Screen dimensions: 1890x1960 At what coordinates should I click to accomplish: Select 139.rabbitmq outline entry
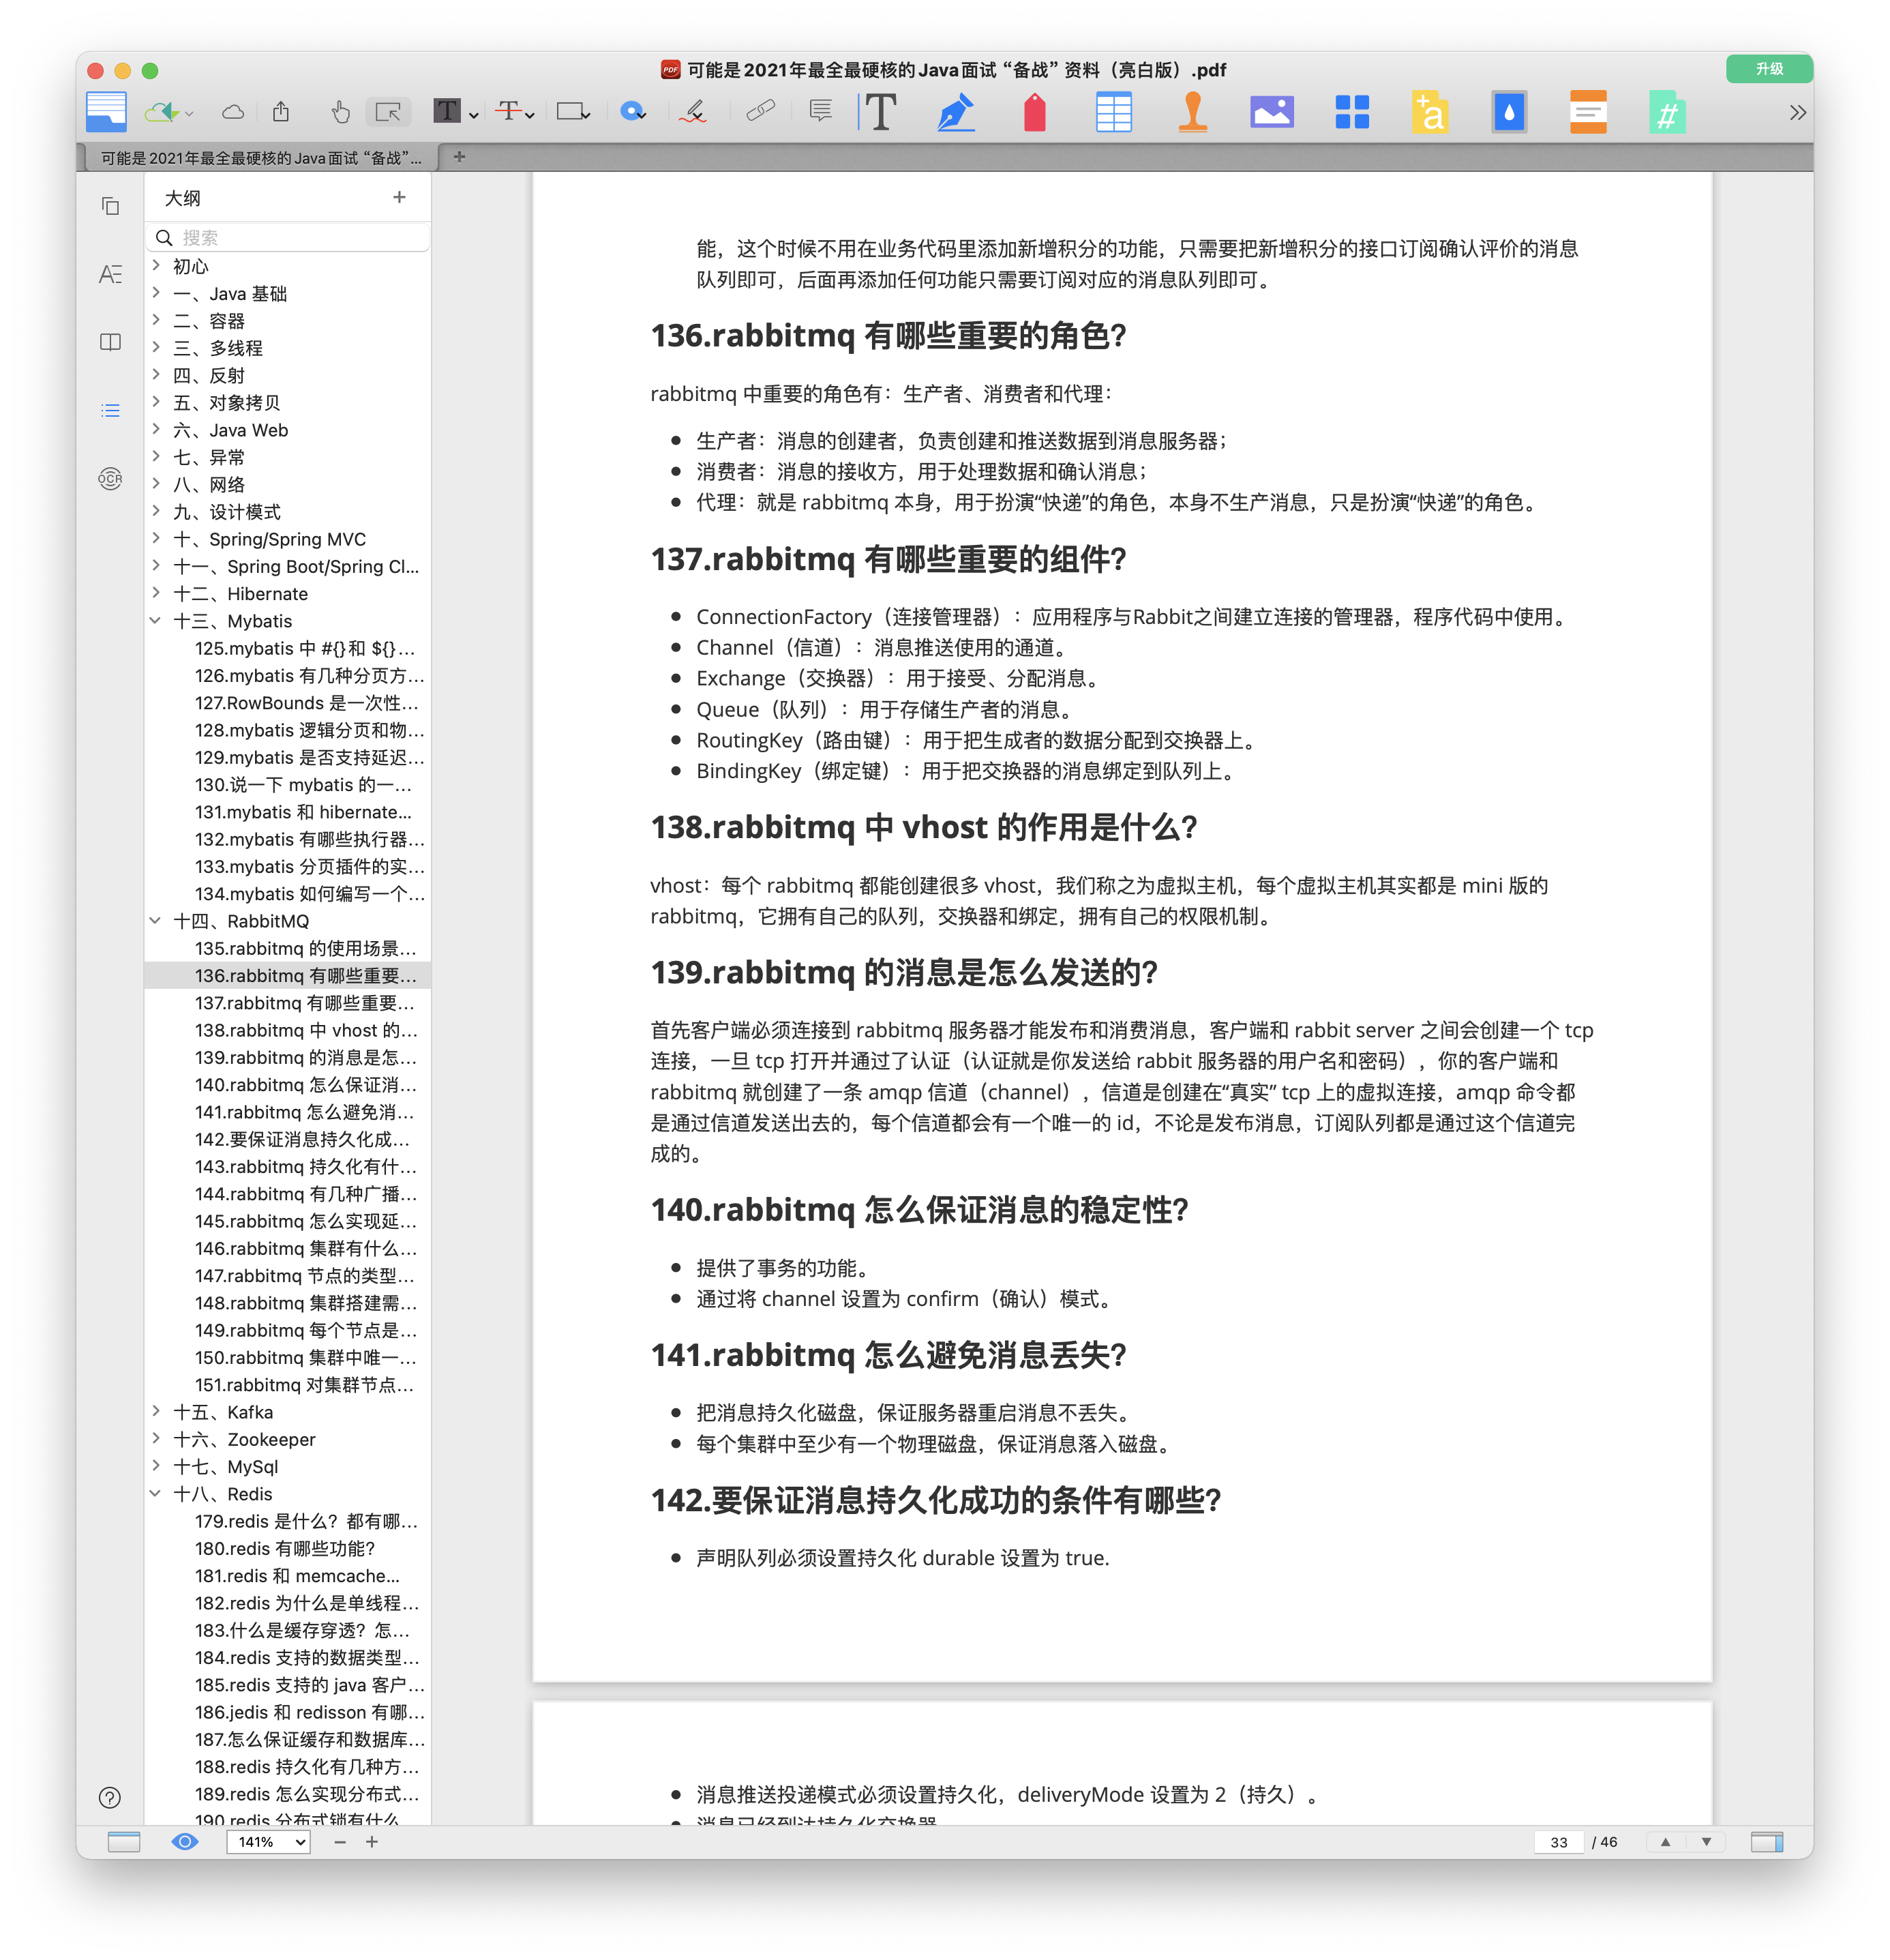[305, 1058]
